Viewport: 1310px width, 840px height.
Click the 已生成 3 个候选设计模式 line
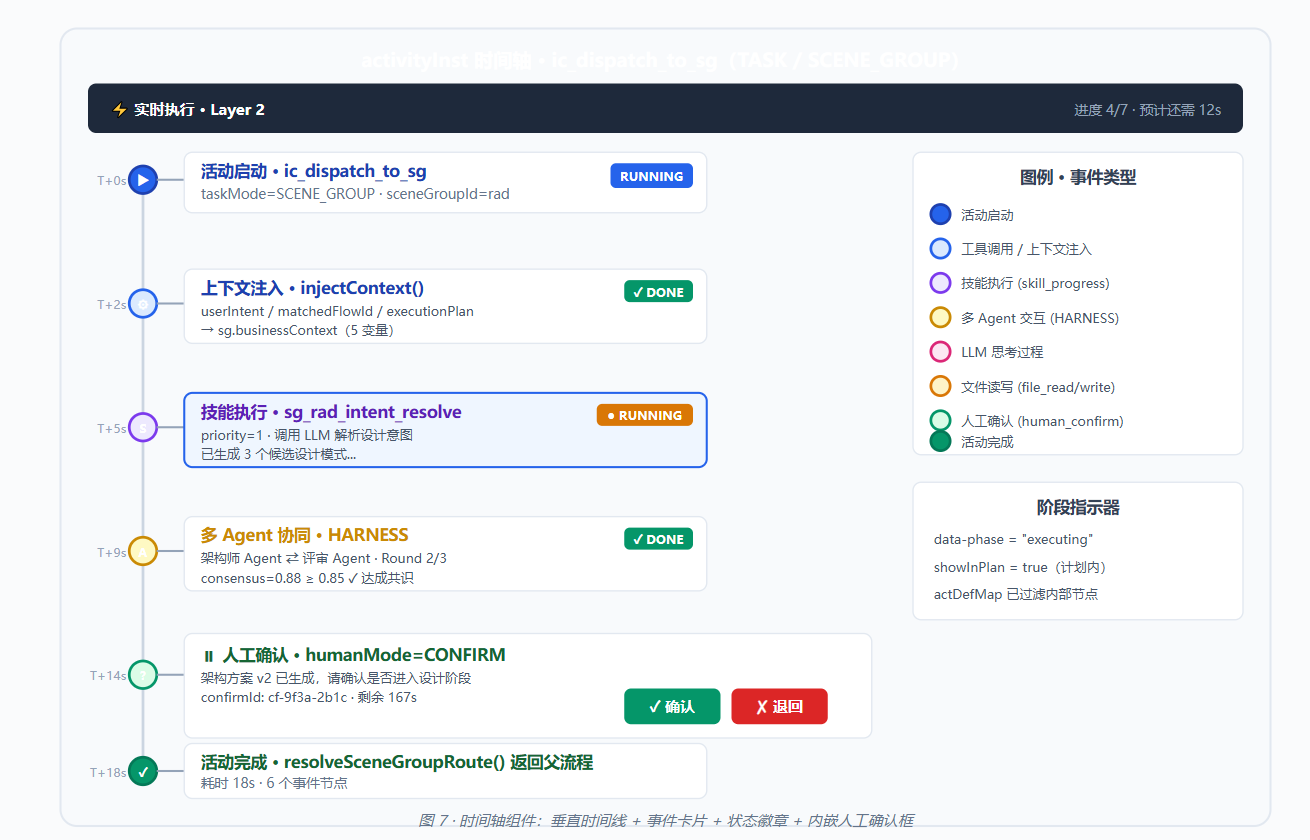click(278, 454)
